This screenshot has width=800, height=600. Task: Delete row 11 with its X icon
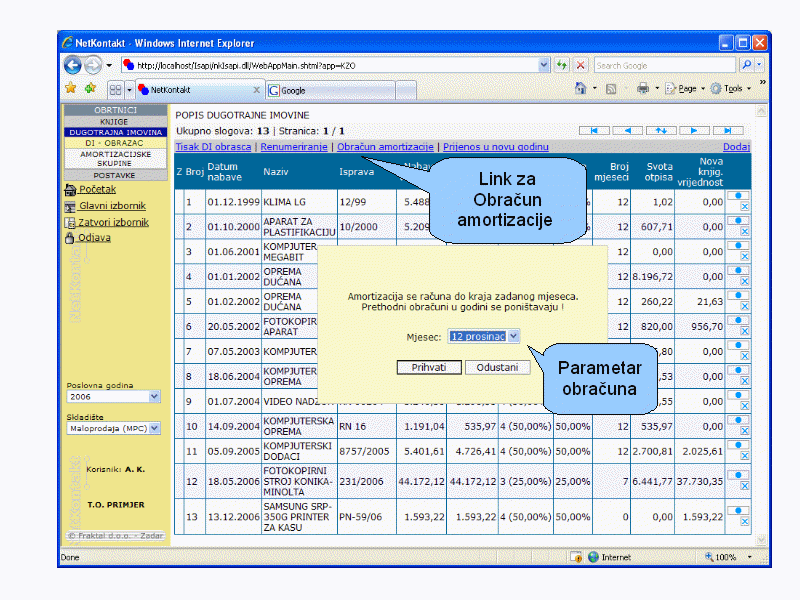tap(744, 456)
